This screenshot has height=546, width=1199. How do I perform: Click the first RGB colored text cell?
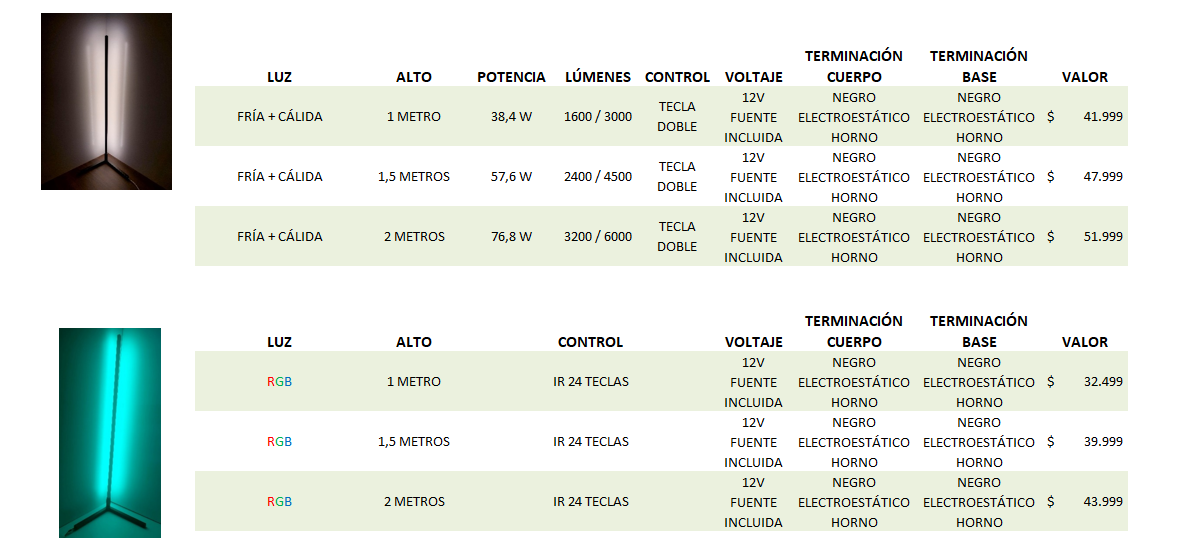279,381
